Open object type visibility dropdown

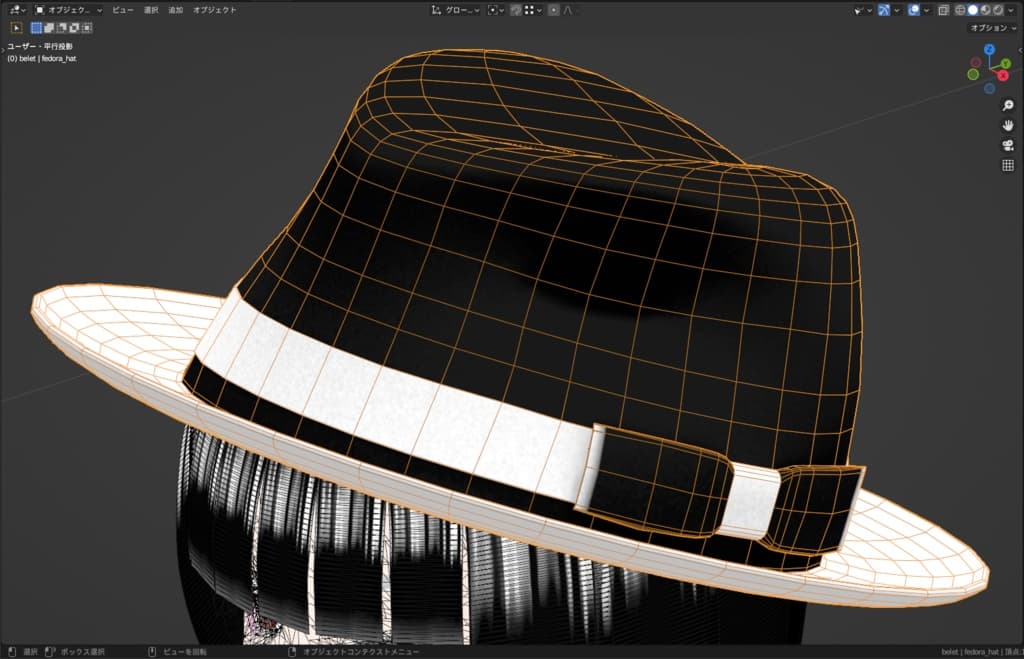(863, 10)
